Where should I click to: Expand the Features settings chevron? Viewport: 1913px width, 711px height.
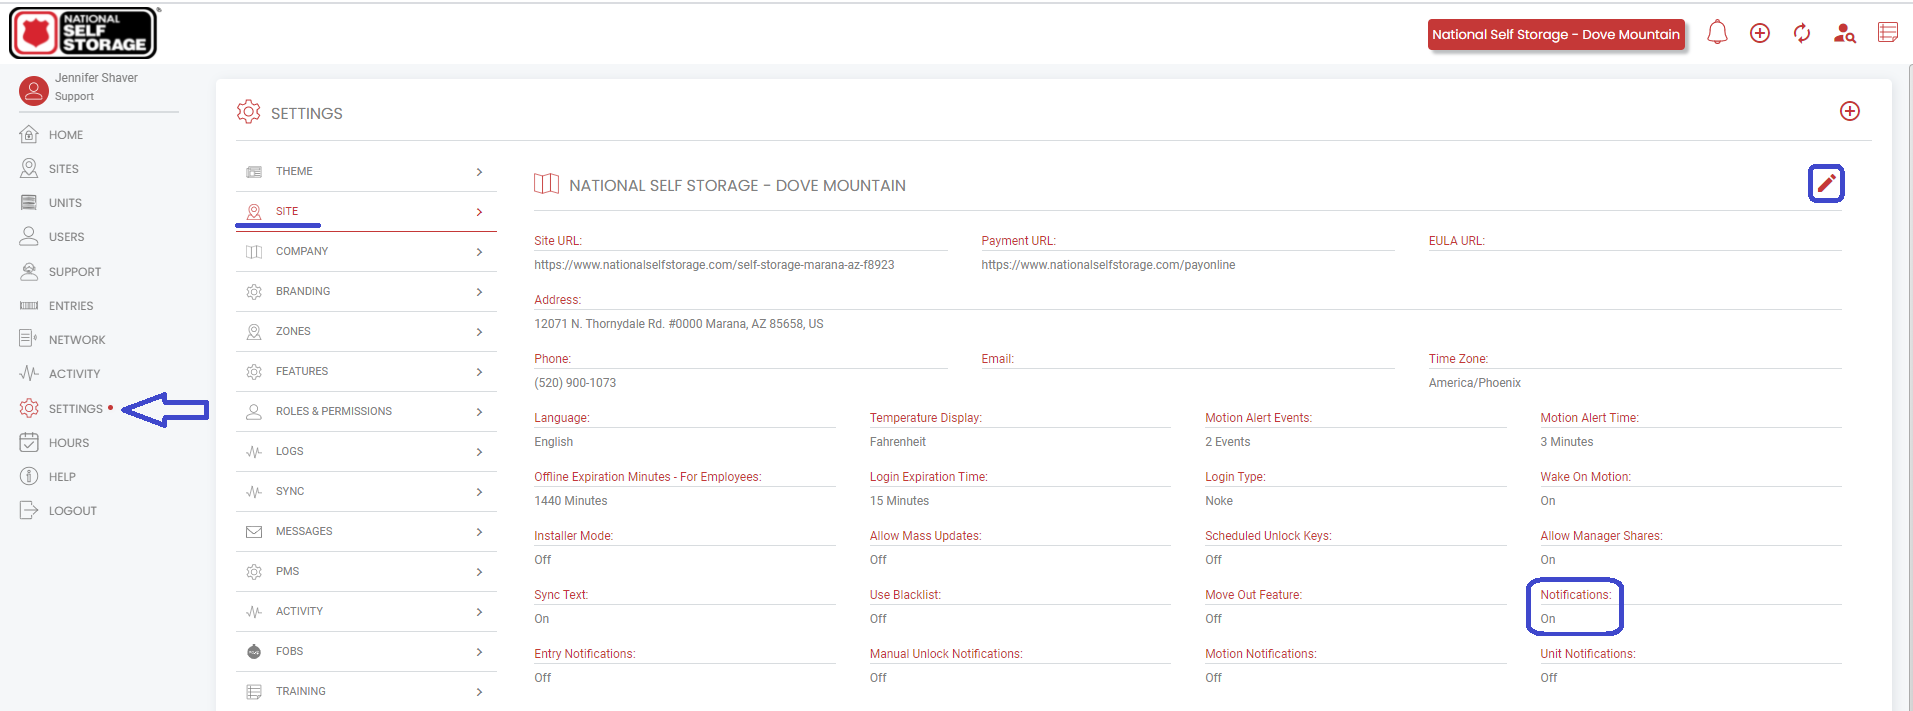tap(480, 372)
